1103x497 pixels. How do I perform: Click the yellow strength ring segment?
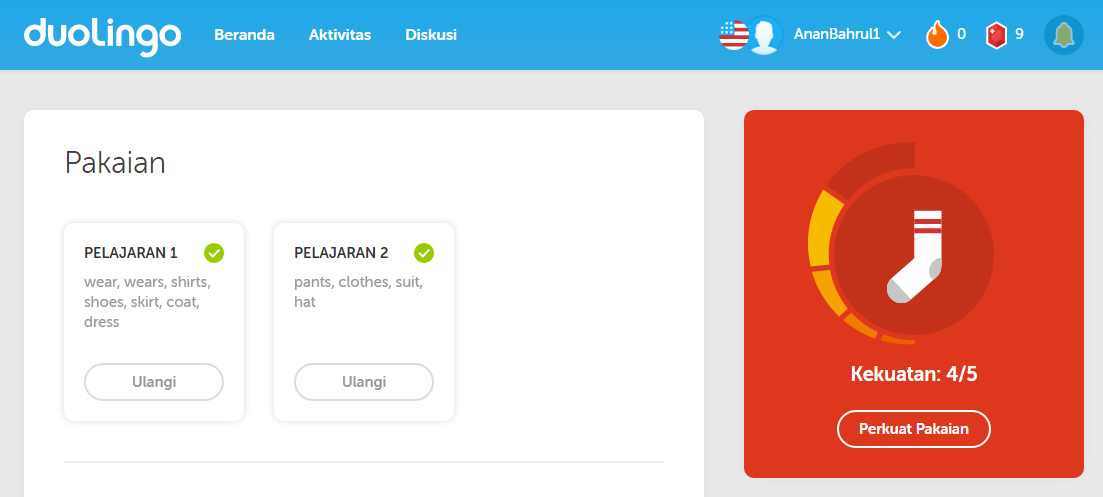click(x=823, y=229)
